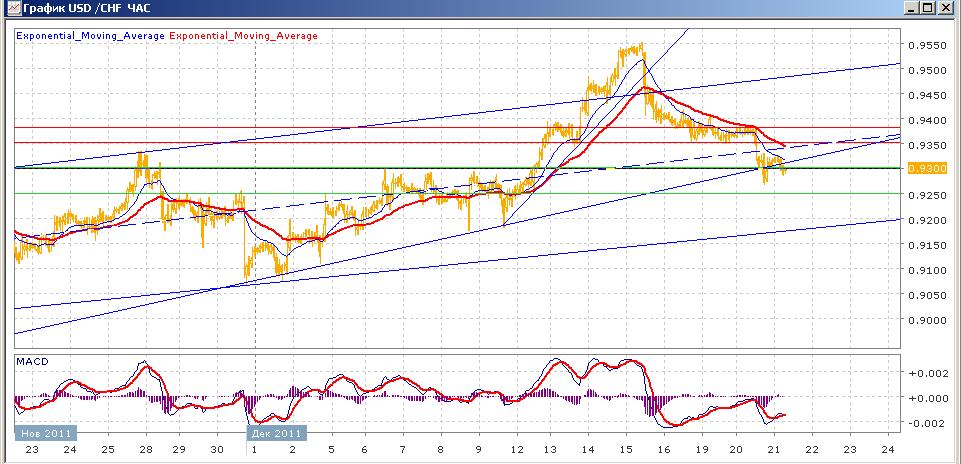This screenshot has height=464, width=961.
Task: Click date 28 on the time axis
Action: click(145, 449)
